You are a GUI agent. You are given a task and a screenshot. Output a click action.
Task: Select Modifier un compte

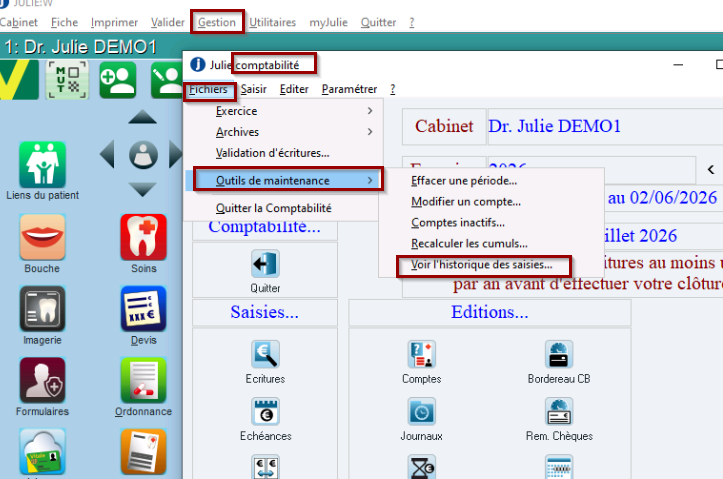tap(492, 201)
